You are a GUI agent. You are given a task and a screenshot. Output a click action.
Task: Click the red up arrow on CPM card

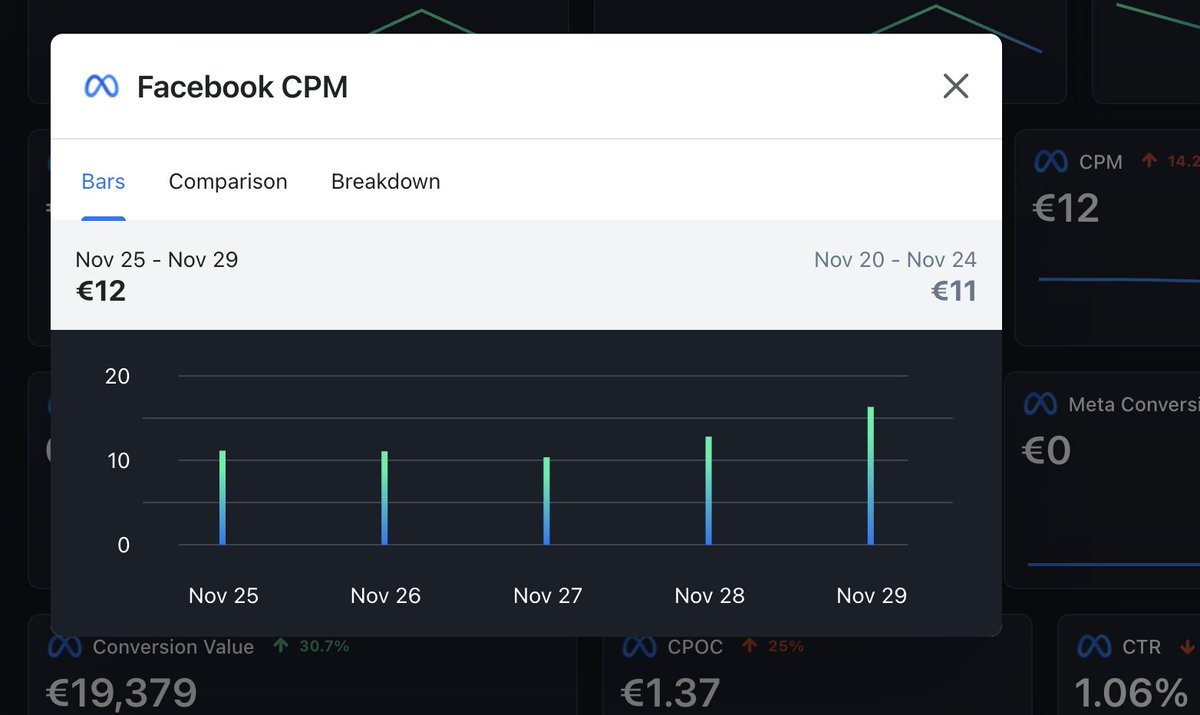click(1149, 160)
